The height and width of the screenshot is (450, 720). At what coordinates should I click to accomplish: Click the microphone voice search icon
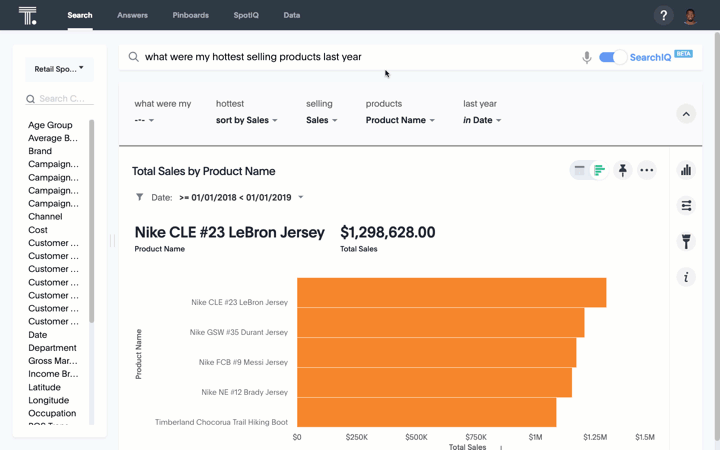point(586,57)
